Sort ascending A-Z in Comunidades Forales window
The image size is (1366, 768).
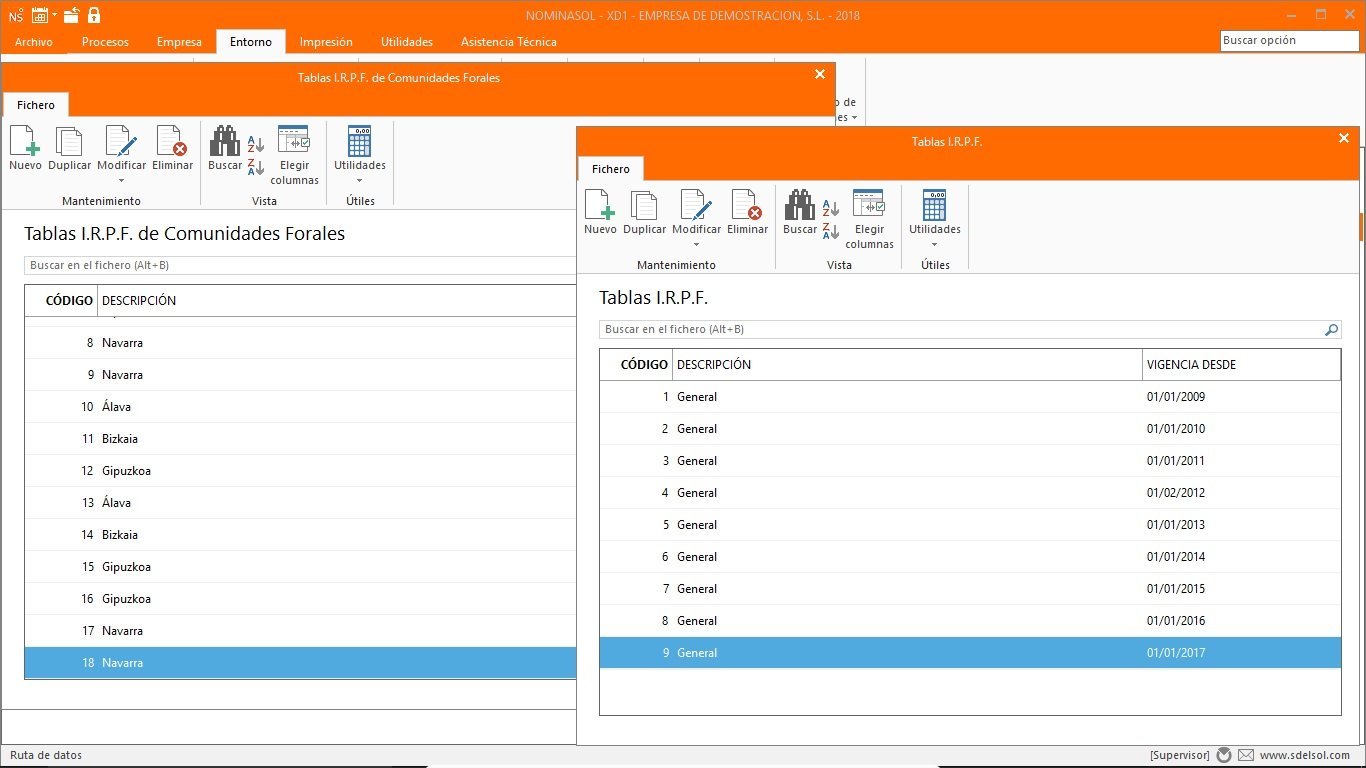(x=256, y=144)
